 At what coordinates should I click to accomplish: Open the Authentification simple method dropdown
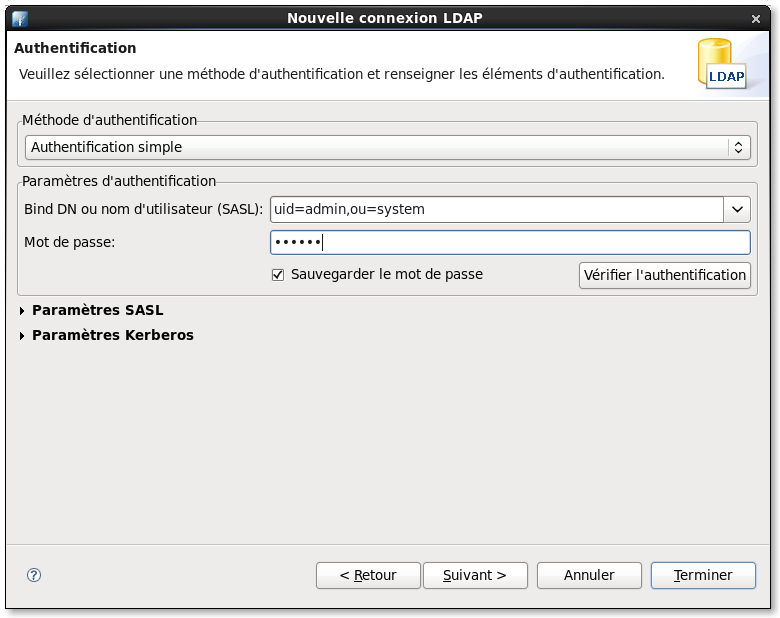387,147
